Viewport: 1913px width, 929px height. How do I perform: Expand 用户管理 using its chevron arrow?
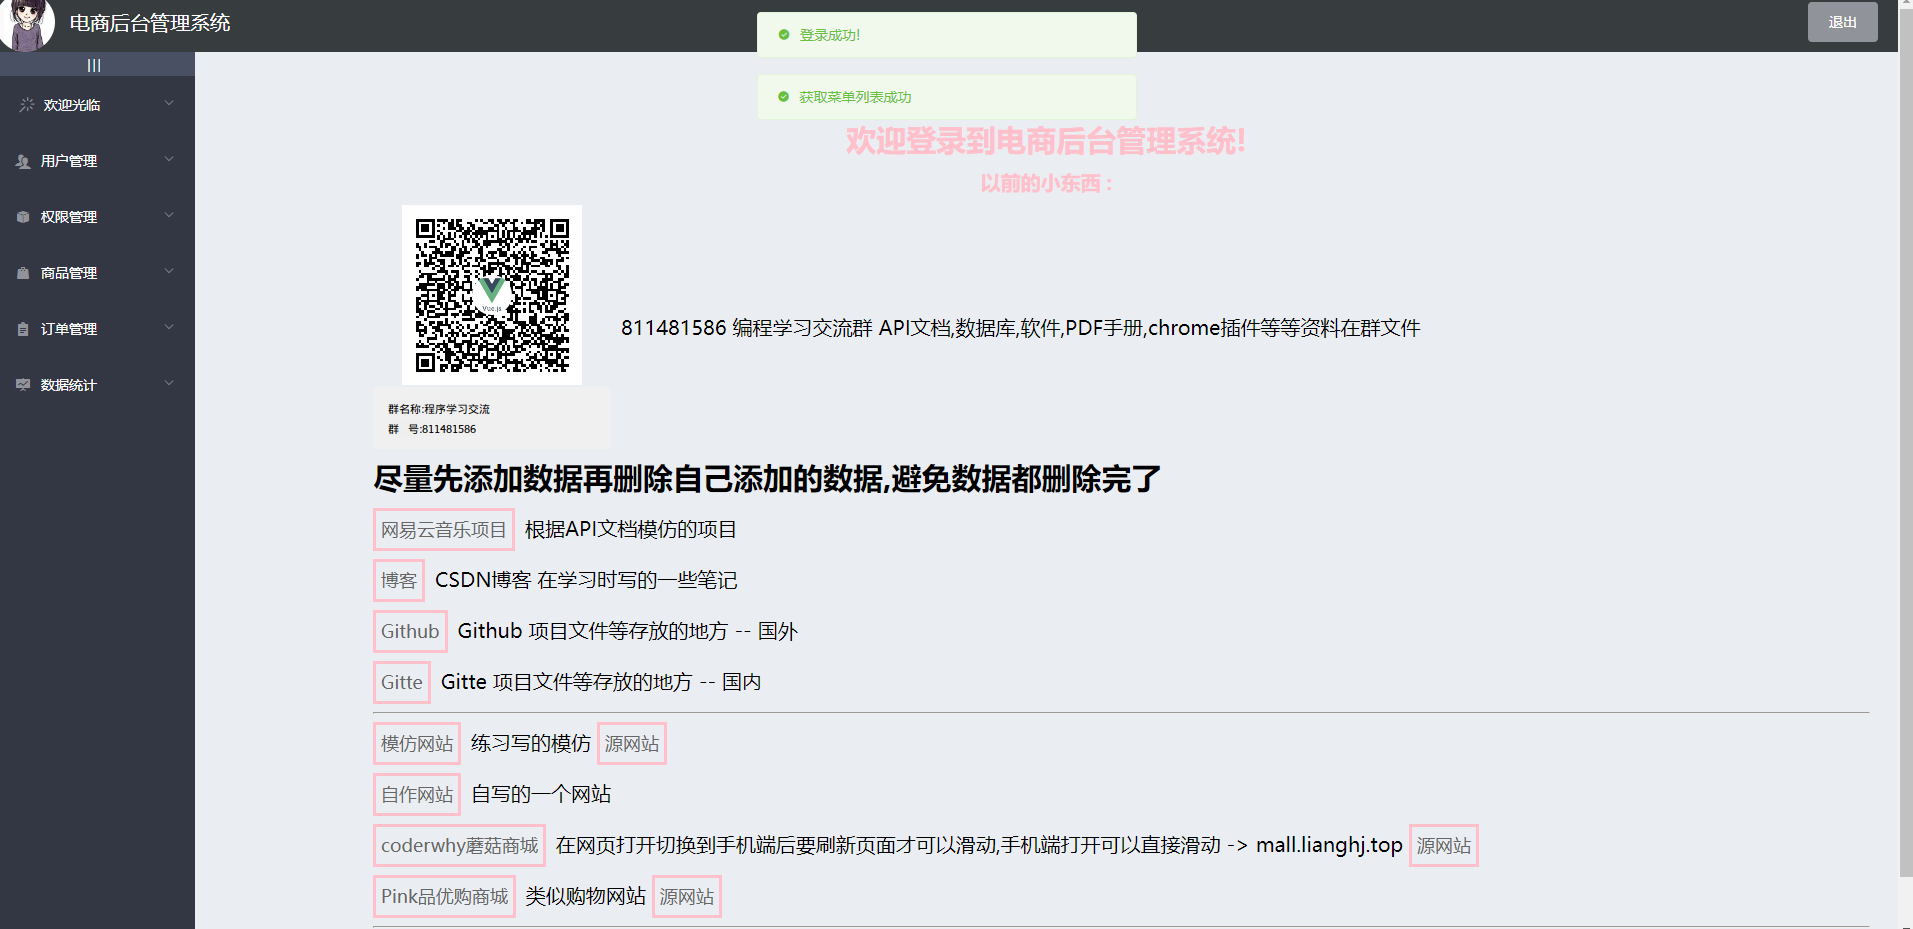[169, 159]
